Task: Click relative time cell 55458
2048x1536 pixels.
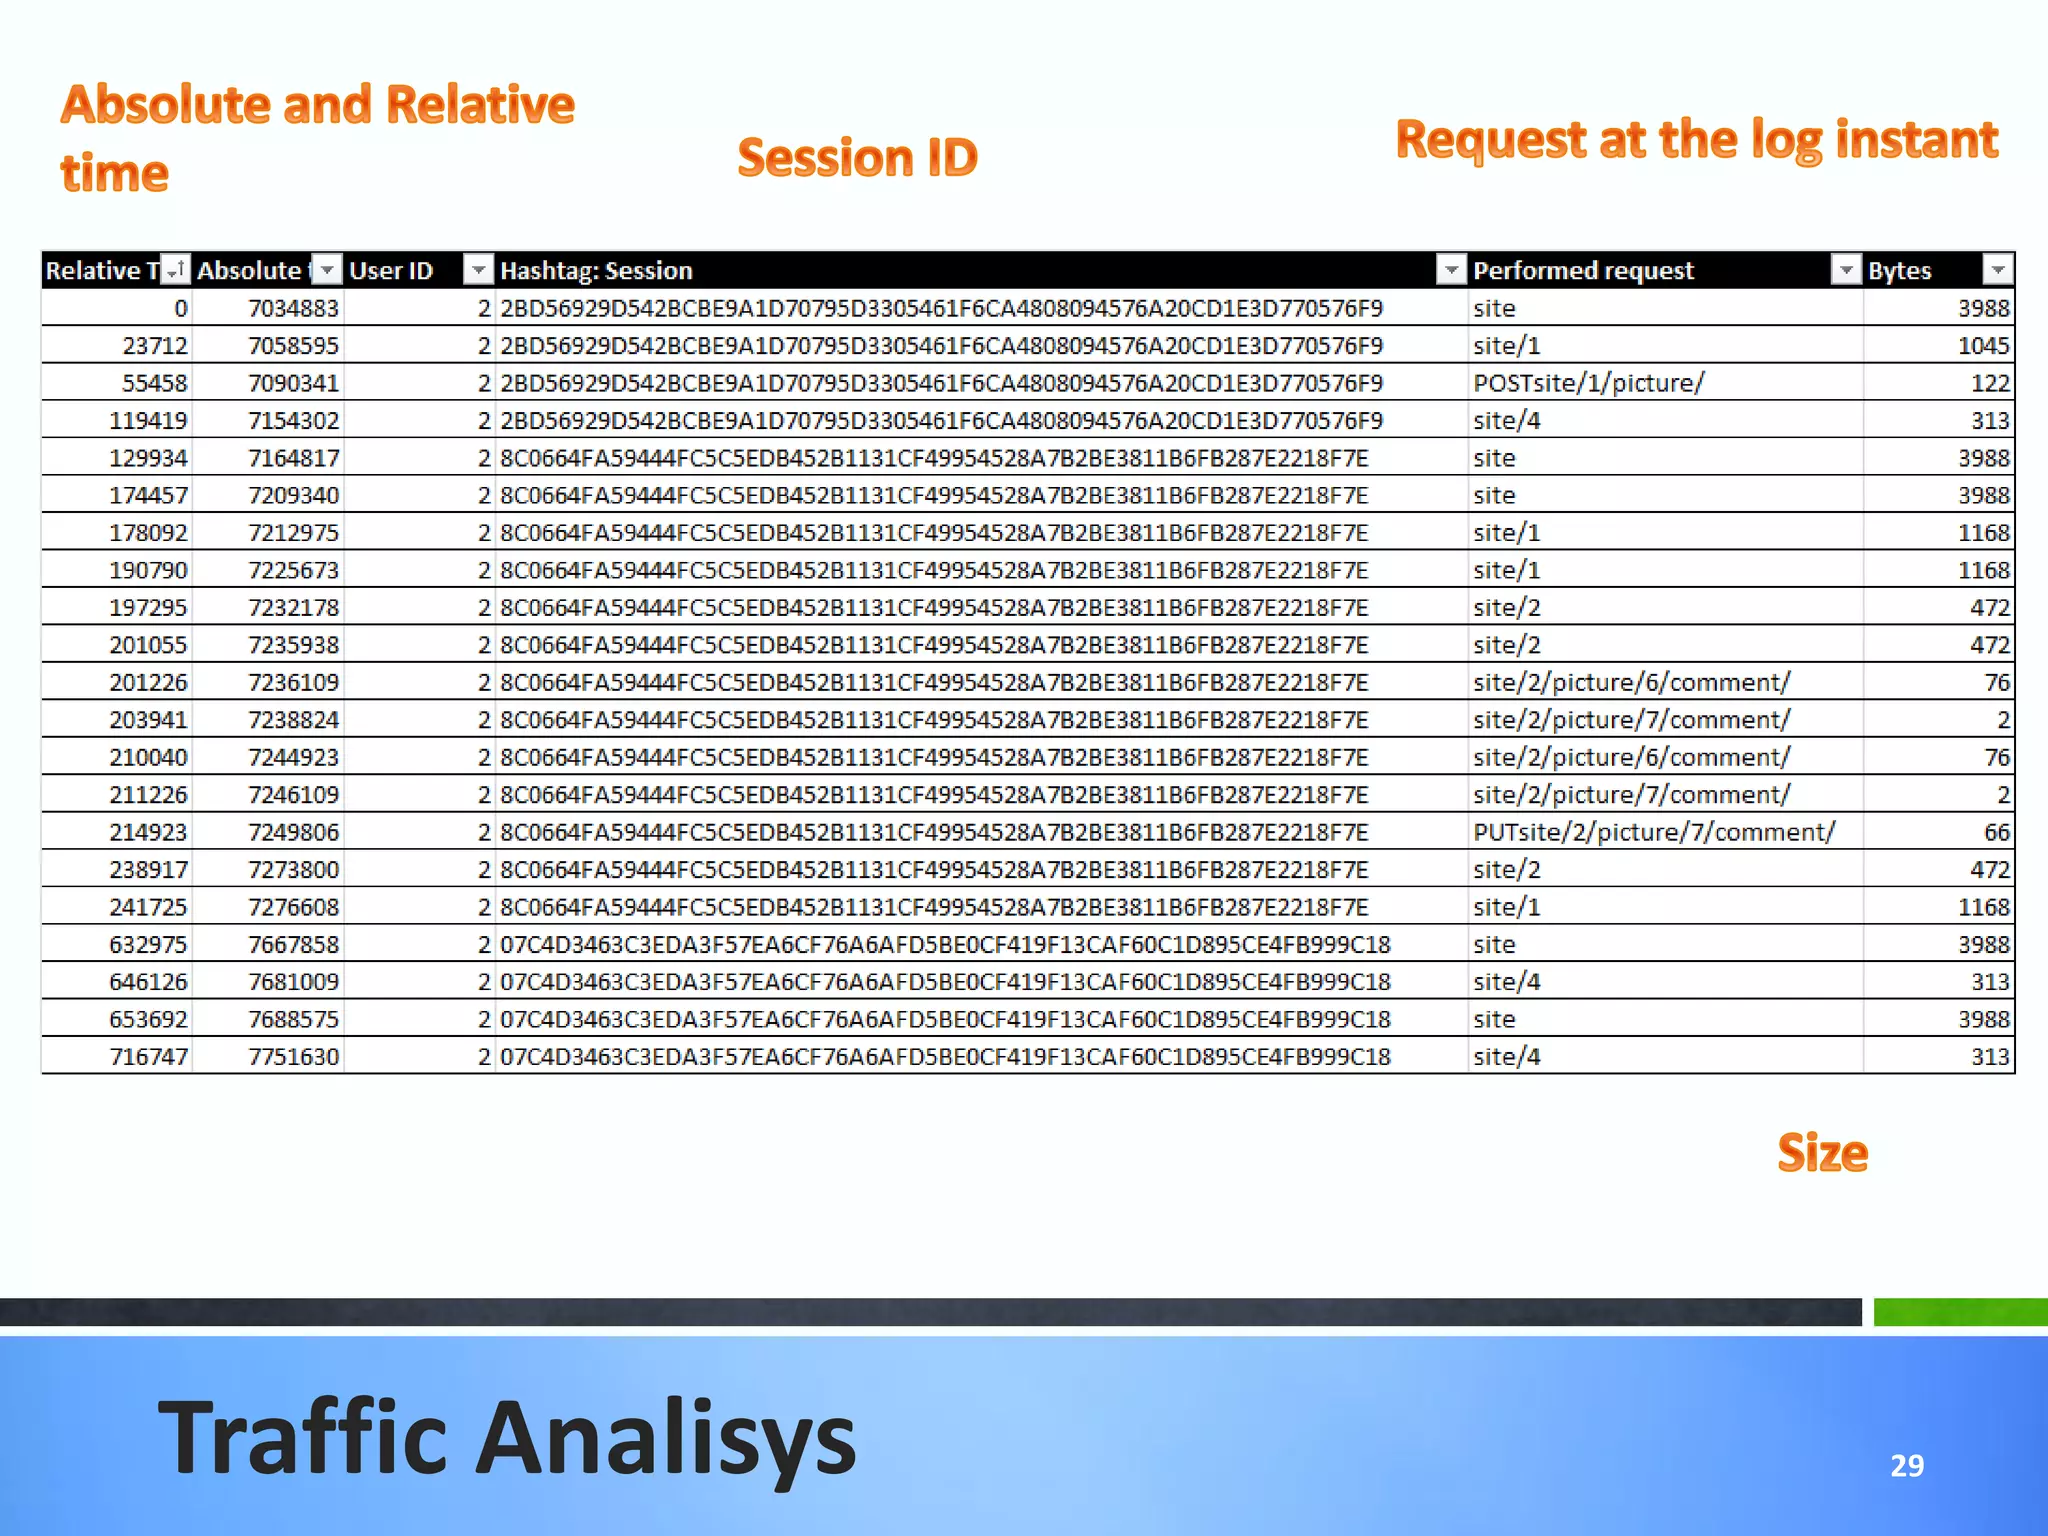Action: point(117,383)
